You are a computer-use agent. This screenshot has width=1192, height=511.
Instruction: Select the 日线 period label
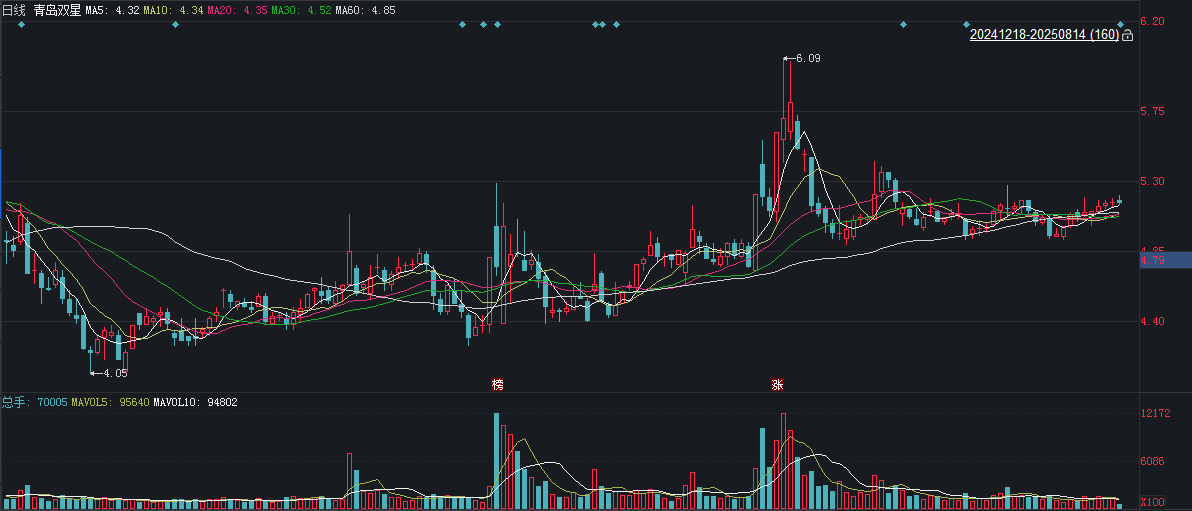tap(14, 11)
